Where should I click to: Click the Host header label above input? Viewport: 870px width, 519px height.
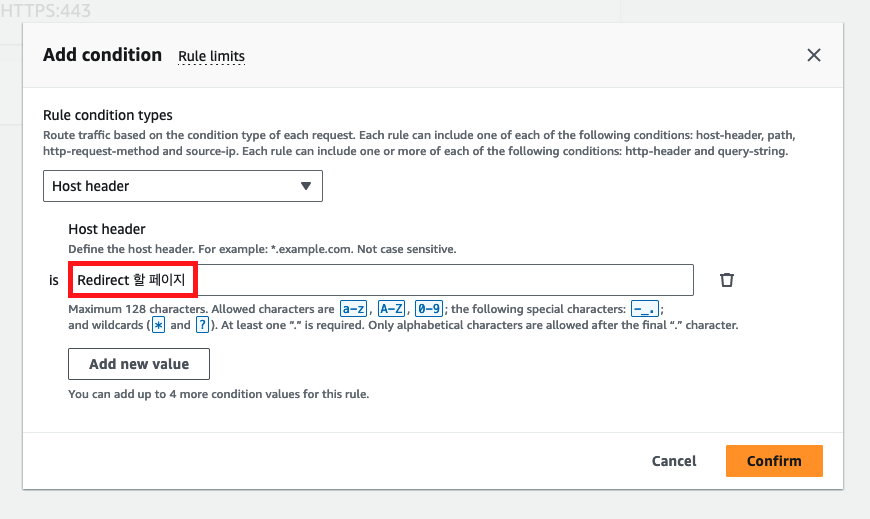(x=107, y=229)
